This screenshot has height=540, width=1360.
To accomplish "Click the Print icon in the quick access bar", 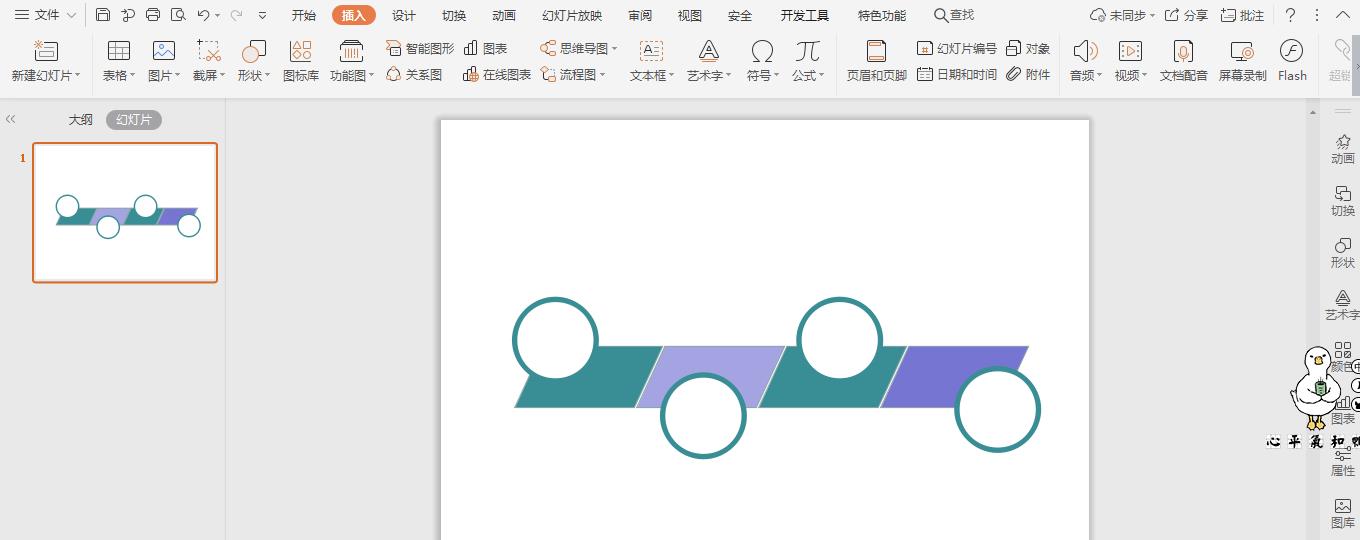I will pos(153,15).
